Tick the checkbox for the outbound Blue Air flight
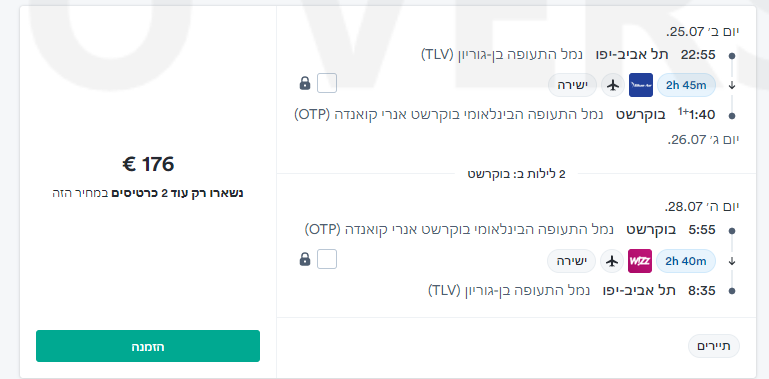 click(x=327, y=83)
